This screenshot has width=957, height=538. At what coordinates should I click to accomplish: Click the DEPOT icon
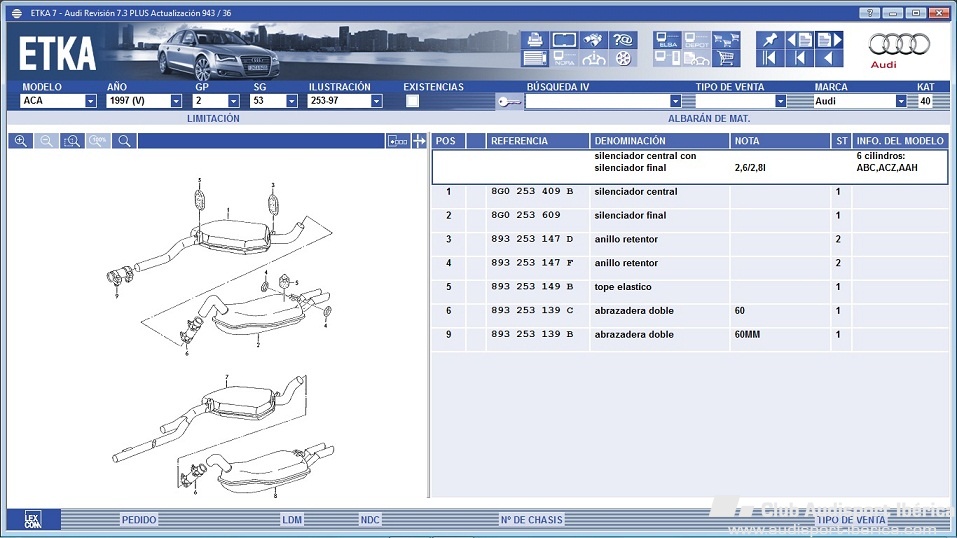pos(696,40)
